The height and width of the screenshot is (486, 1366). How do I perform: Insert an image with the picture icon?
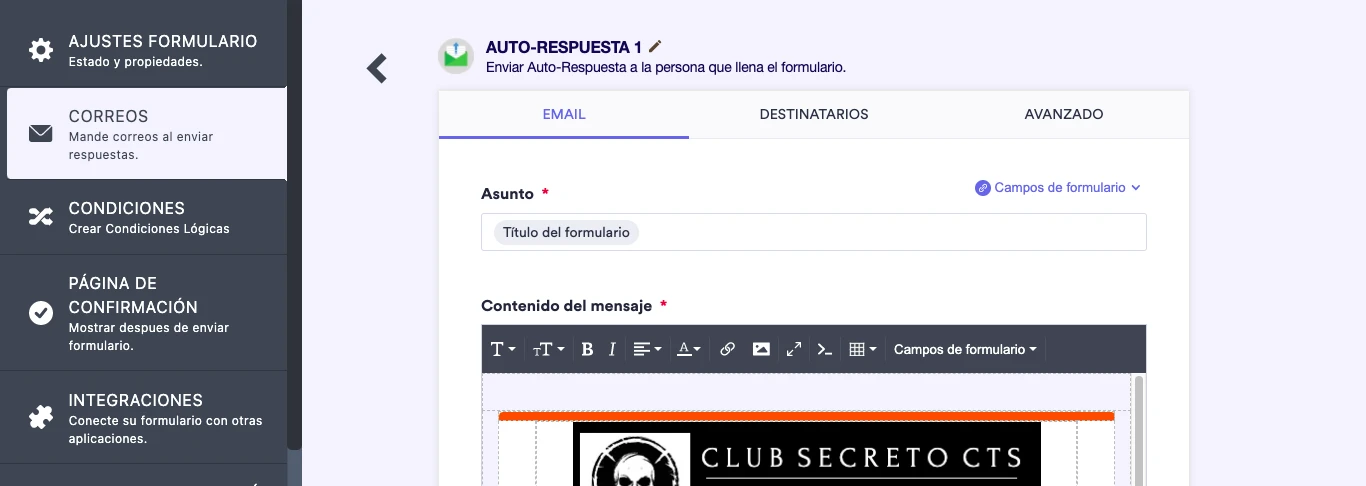761,349
